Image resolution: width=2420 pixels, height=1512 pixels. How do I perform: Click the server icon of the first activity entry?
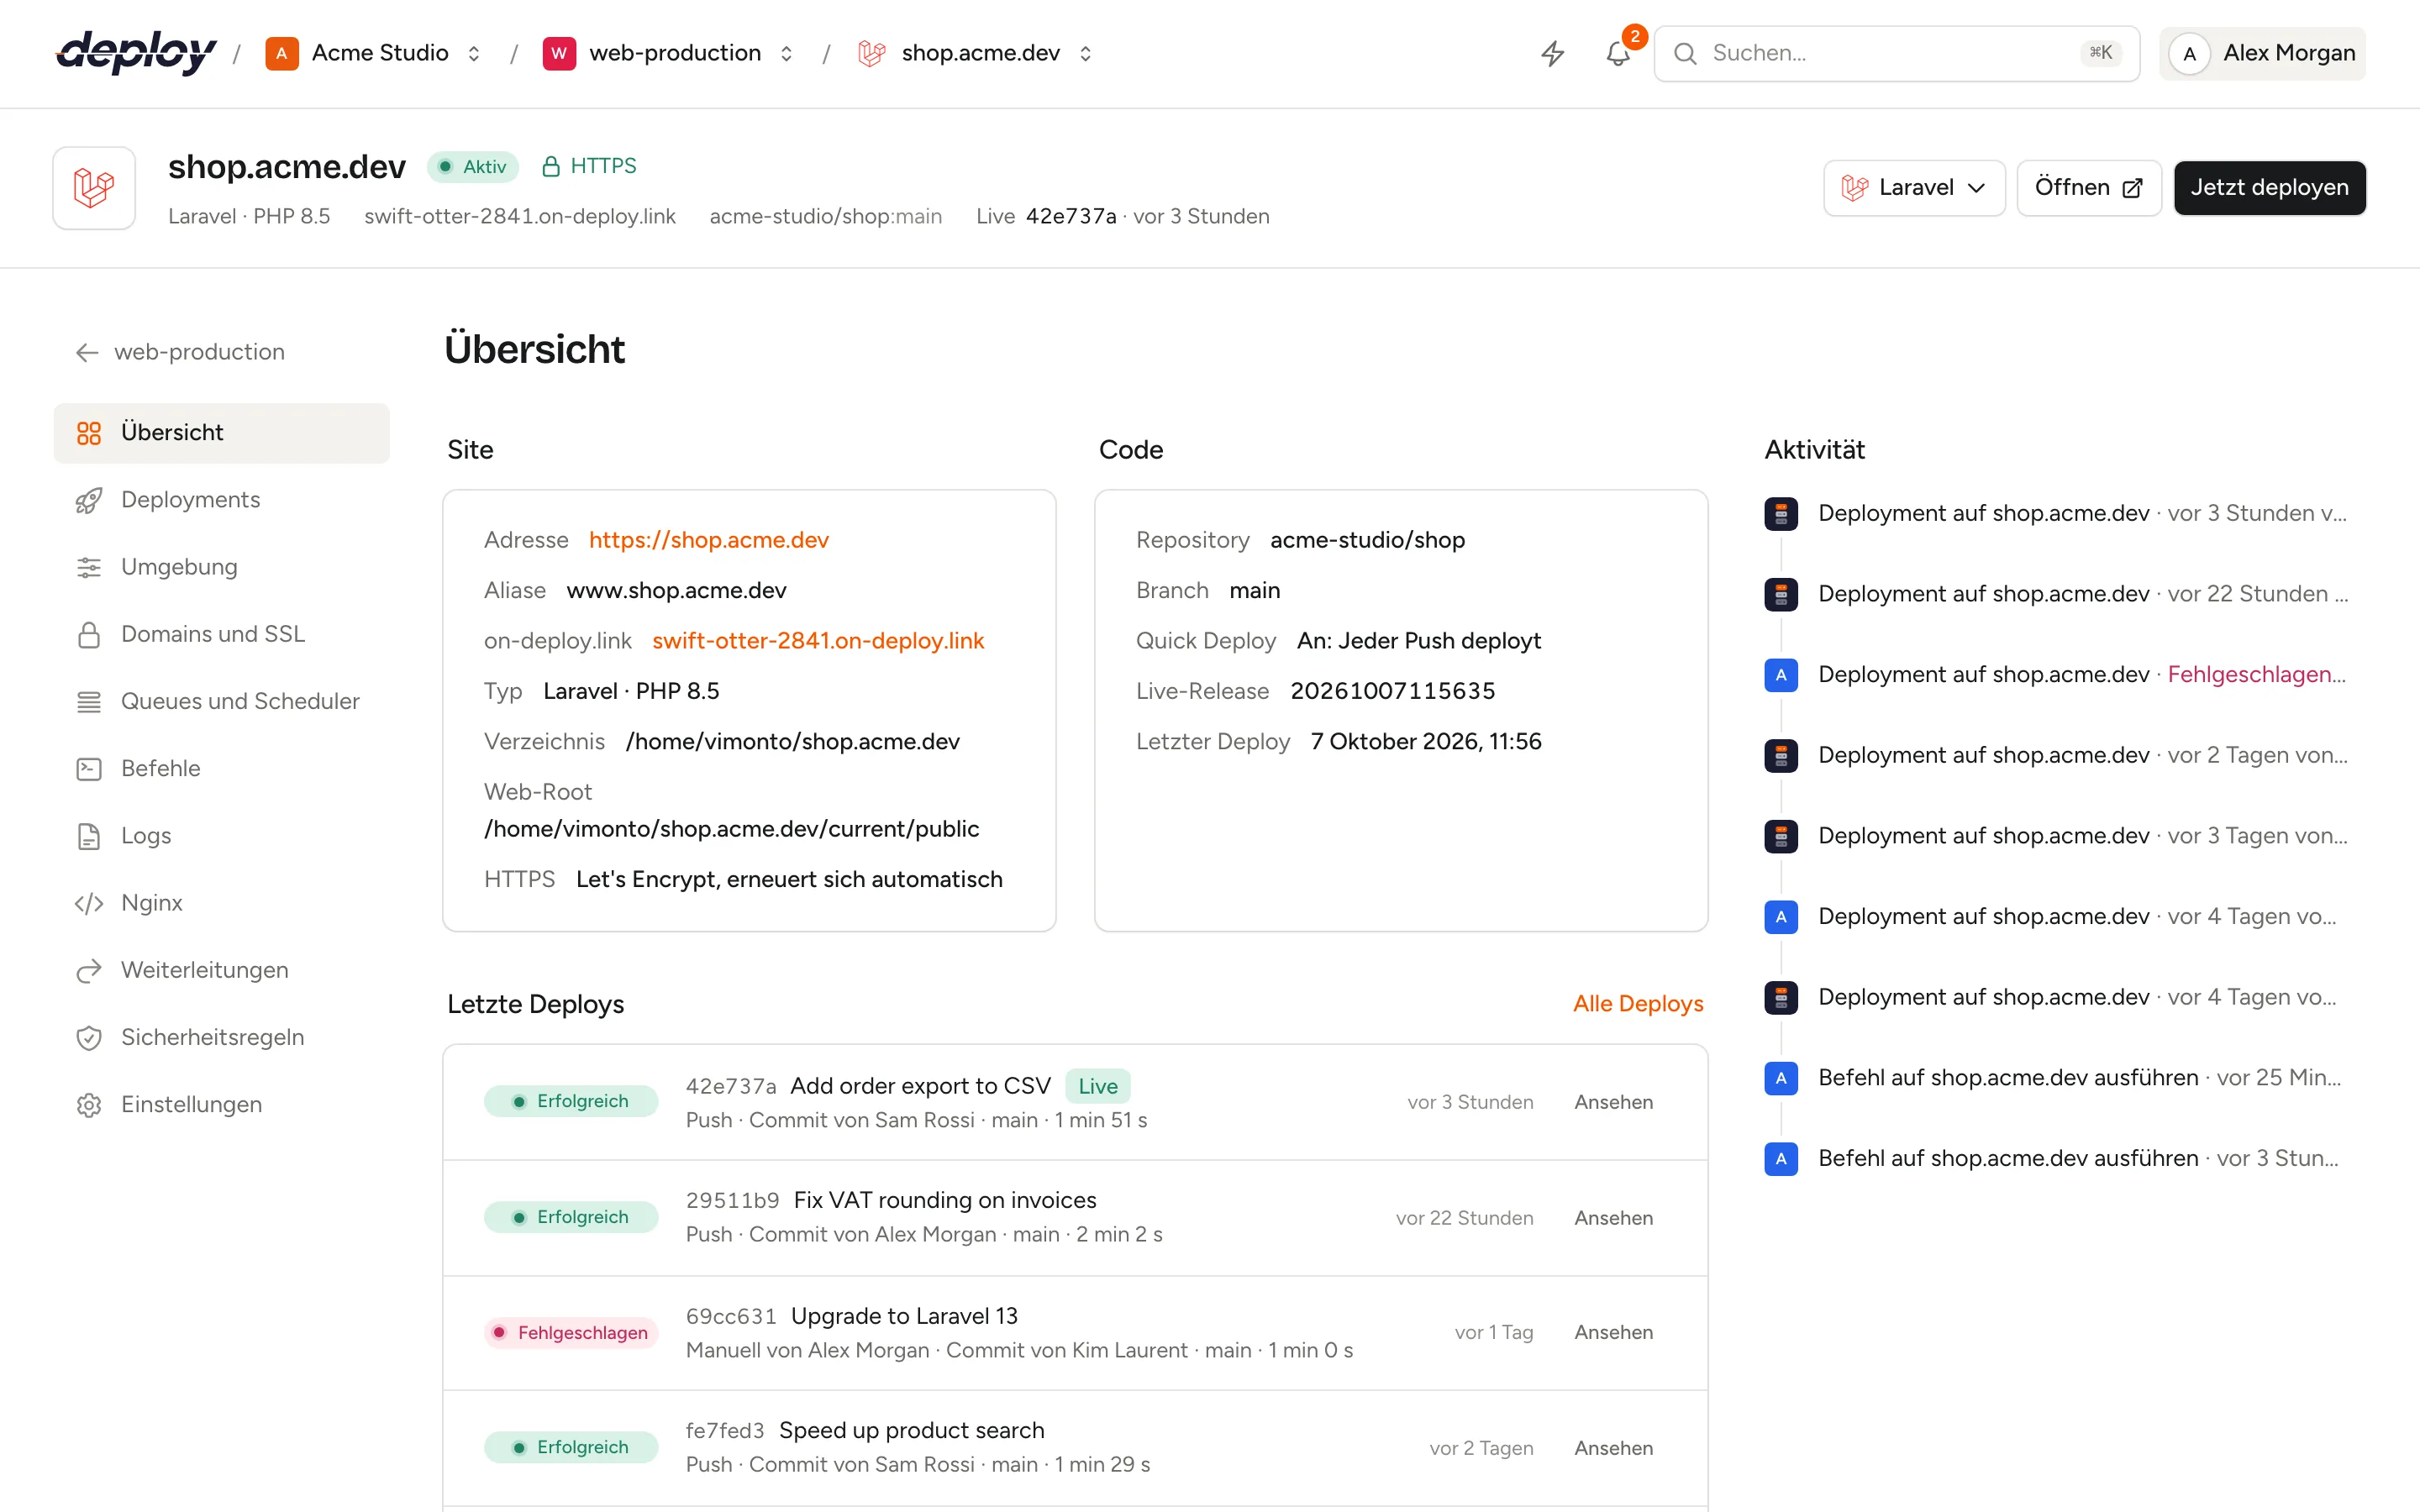(x=1780, y=513)
